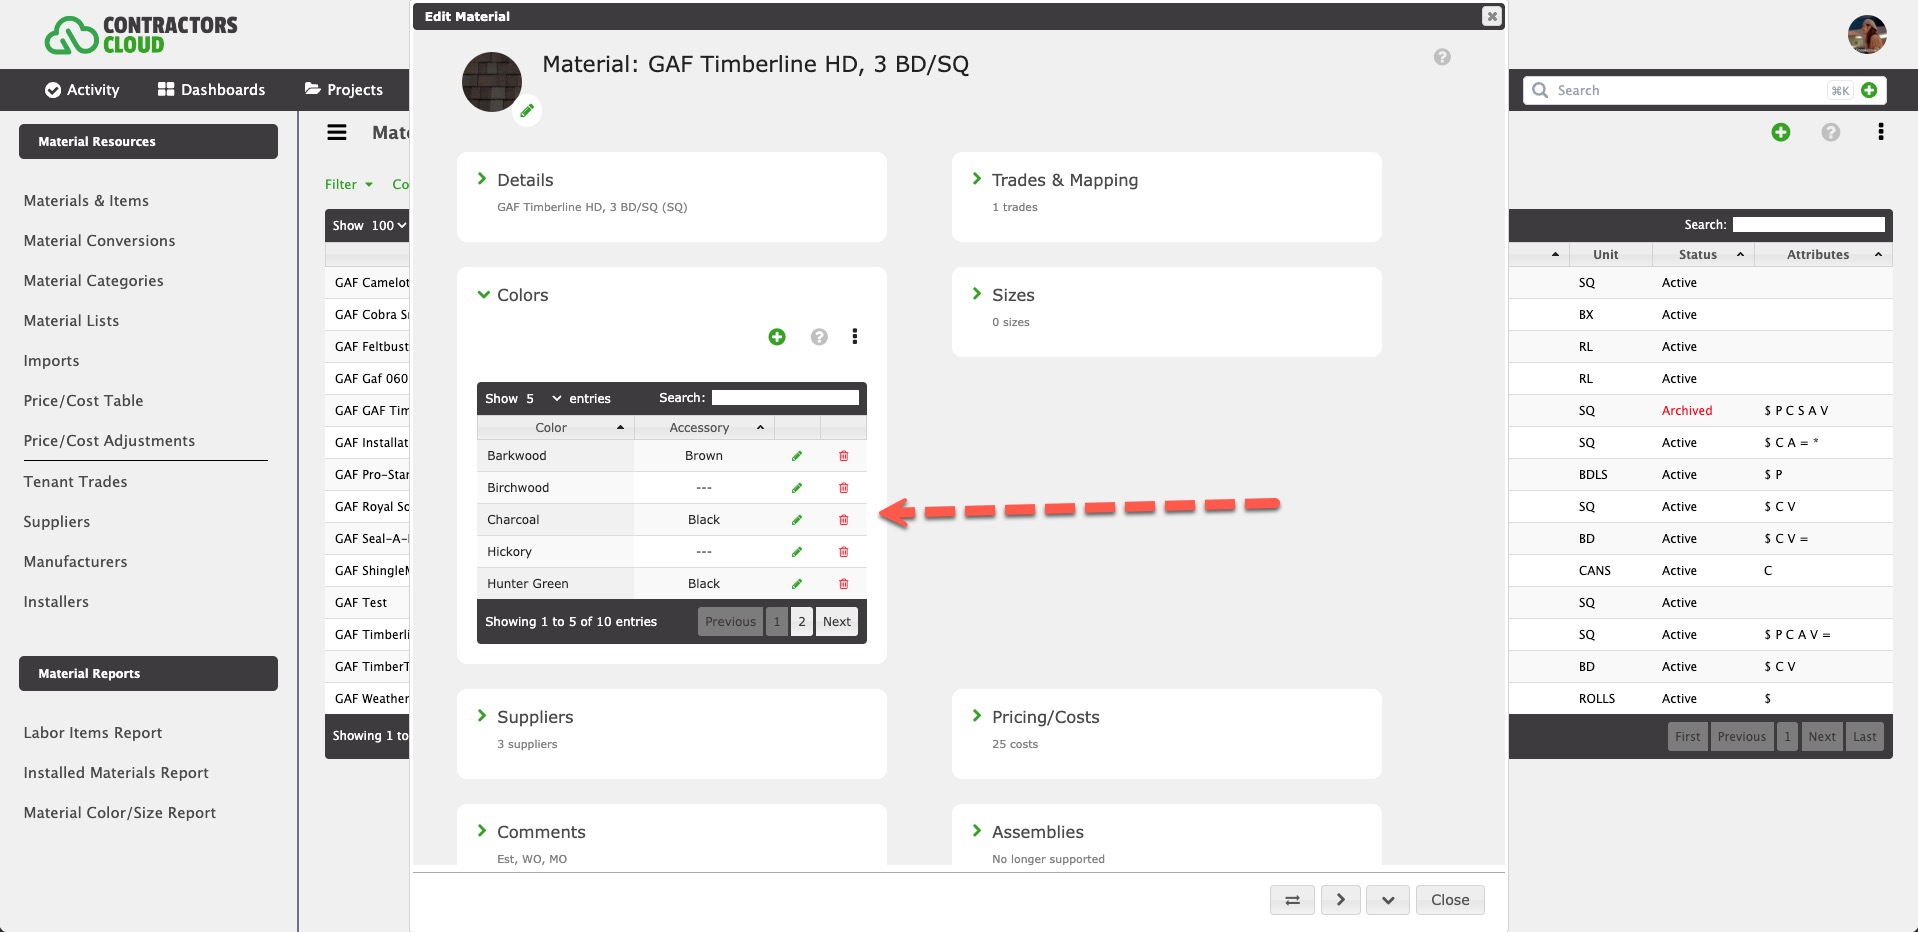1918x932 pixels.
Task: Open Suppliers in the sidebar
Action: pyautogui.click(x=57, y=522)
